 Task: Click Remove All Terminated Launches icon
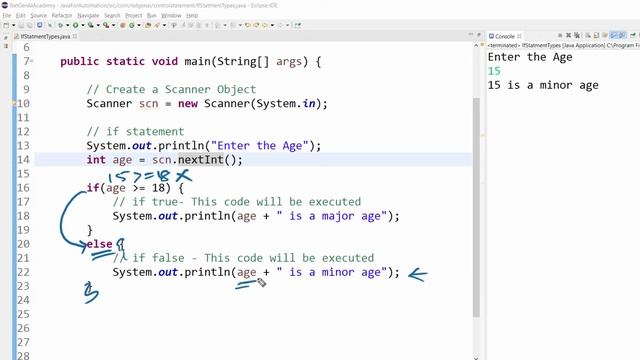coord(577,36)
